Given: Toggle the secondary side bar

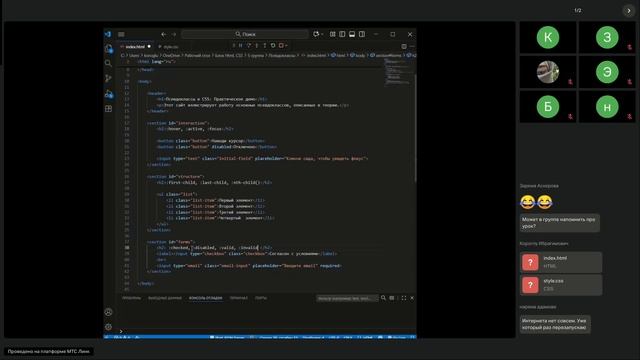Looking at the screenshot, I should tap(362, 34).
